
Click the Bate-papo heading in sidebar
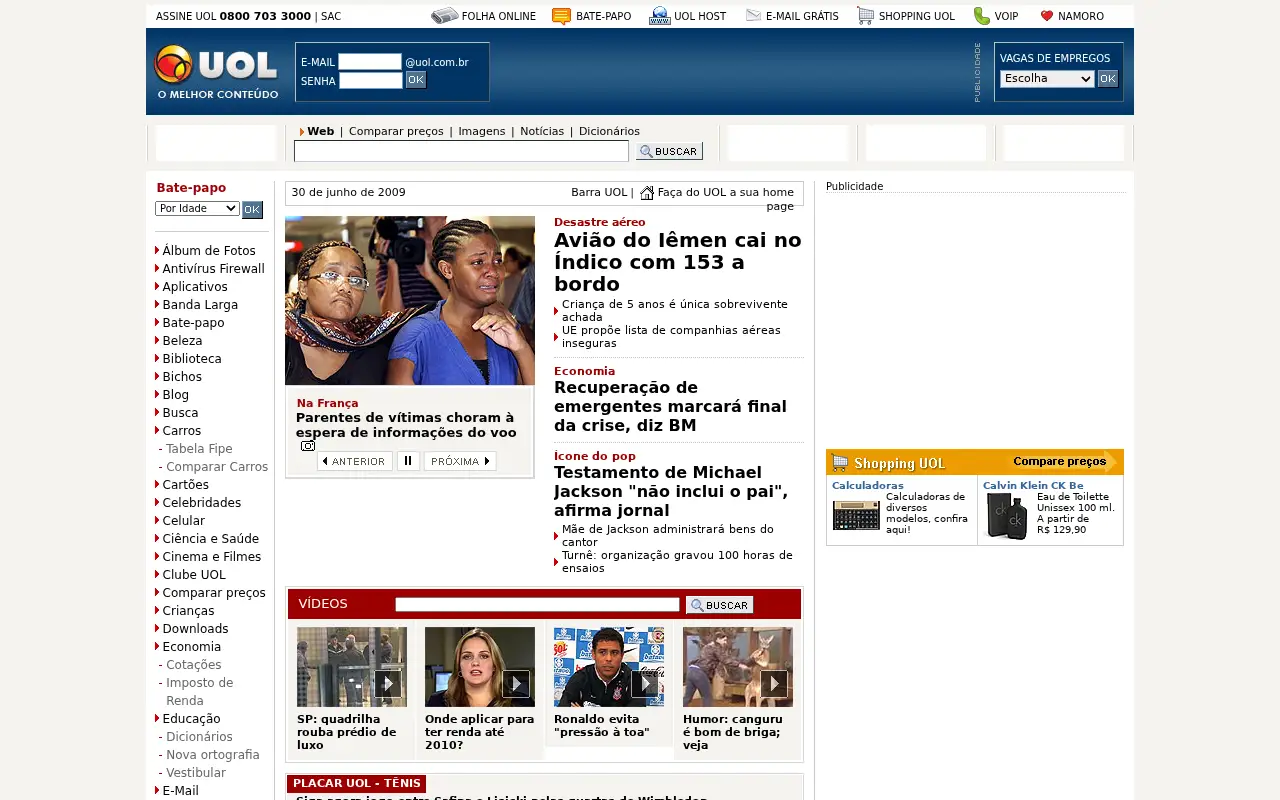(x=191, y=187)
